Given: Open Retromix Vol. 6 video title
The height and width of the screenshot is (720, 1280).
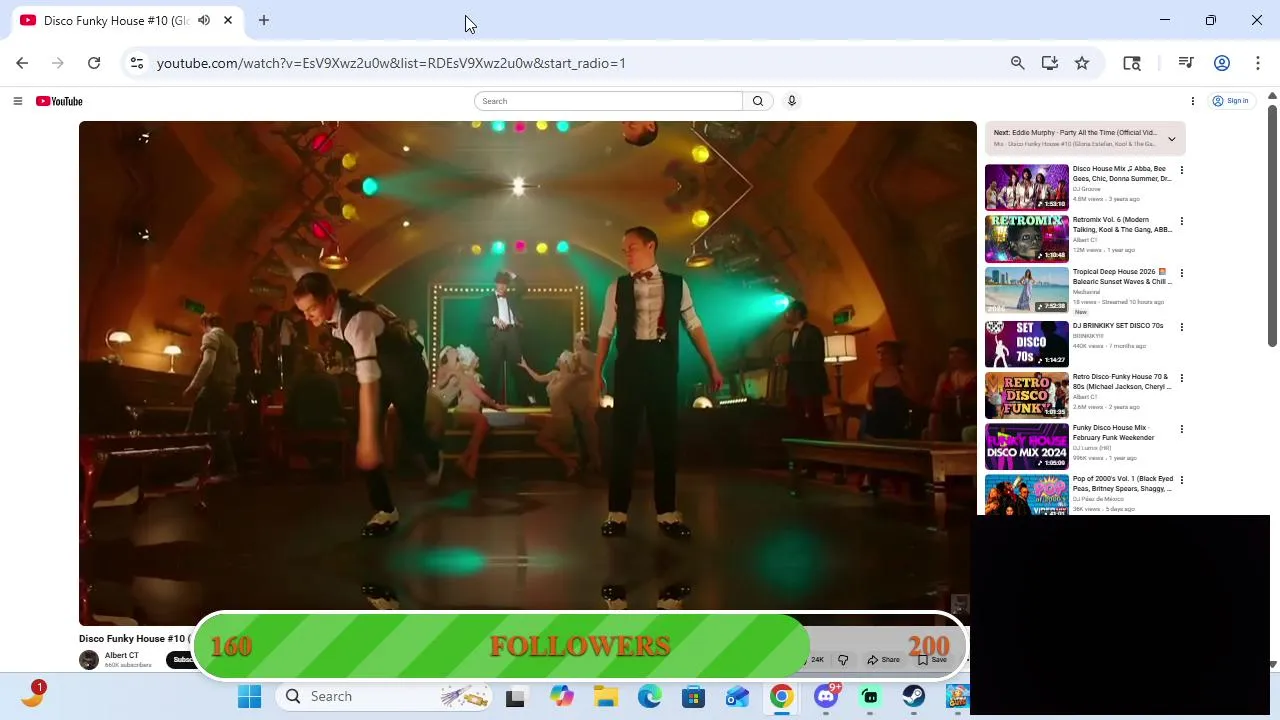Looking at the screenshot, I should pos(1122,225).
